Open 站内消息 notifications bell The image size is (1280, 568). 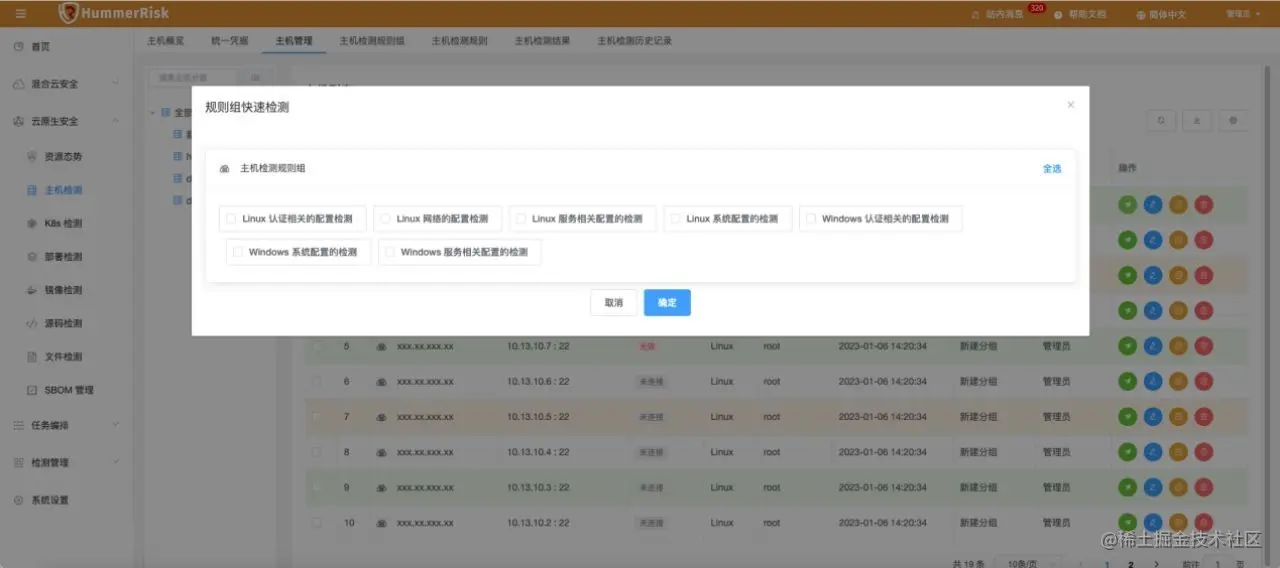pos(976,15)
